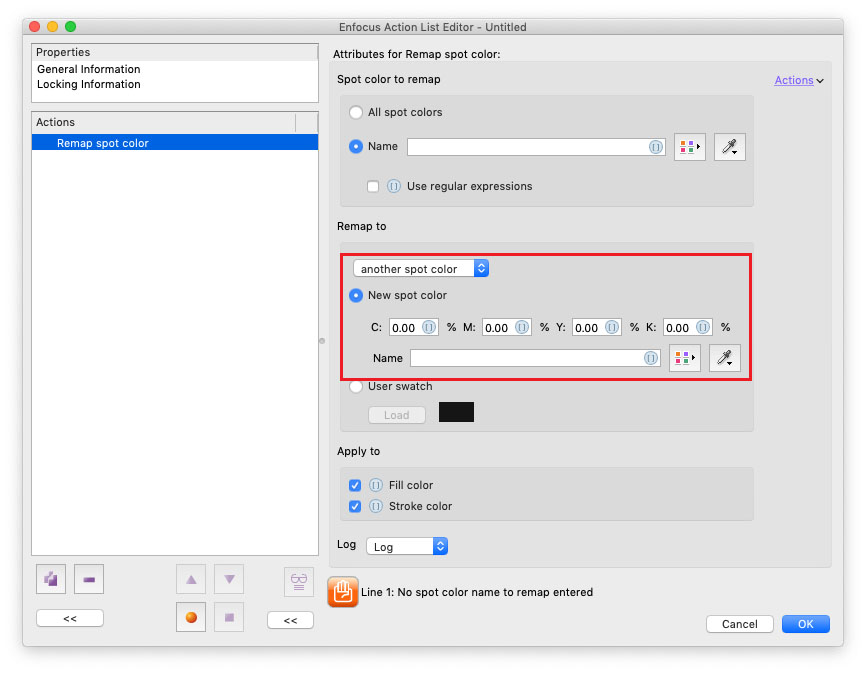Select Remap spot color action row

[175, 143]
